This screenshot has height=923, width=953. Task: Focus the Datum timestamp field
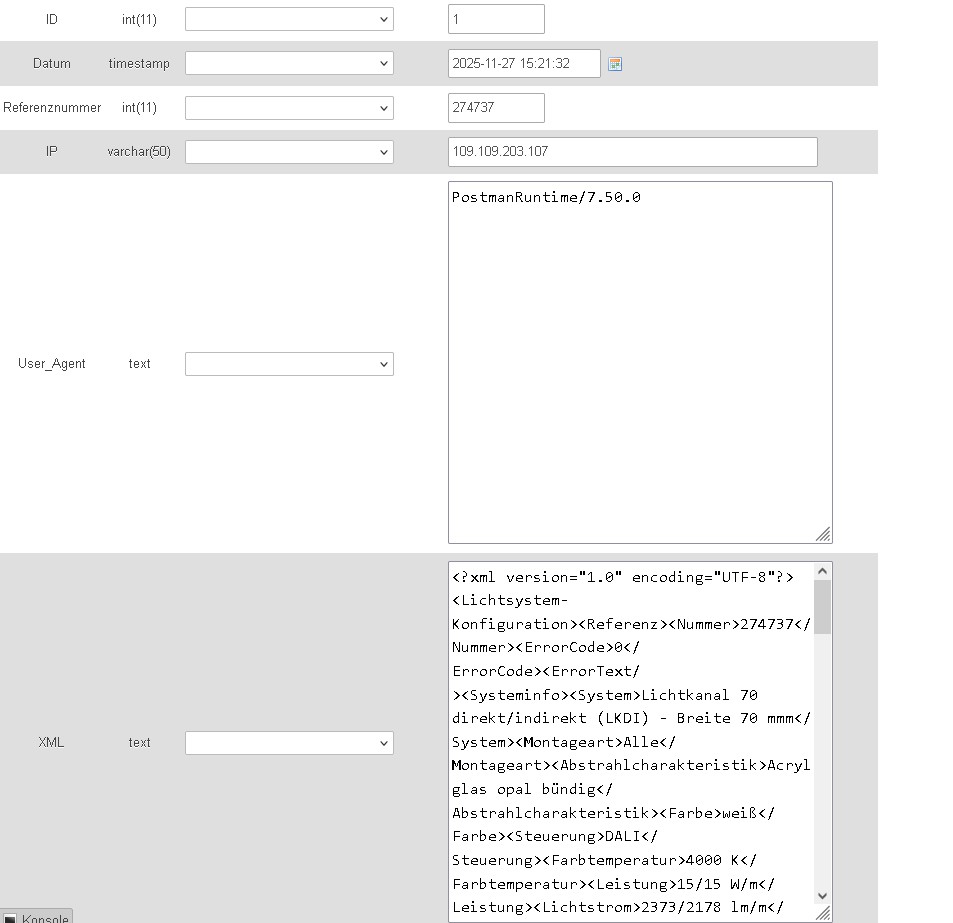pos(524,63)
